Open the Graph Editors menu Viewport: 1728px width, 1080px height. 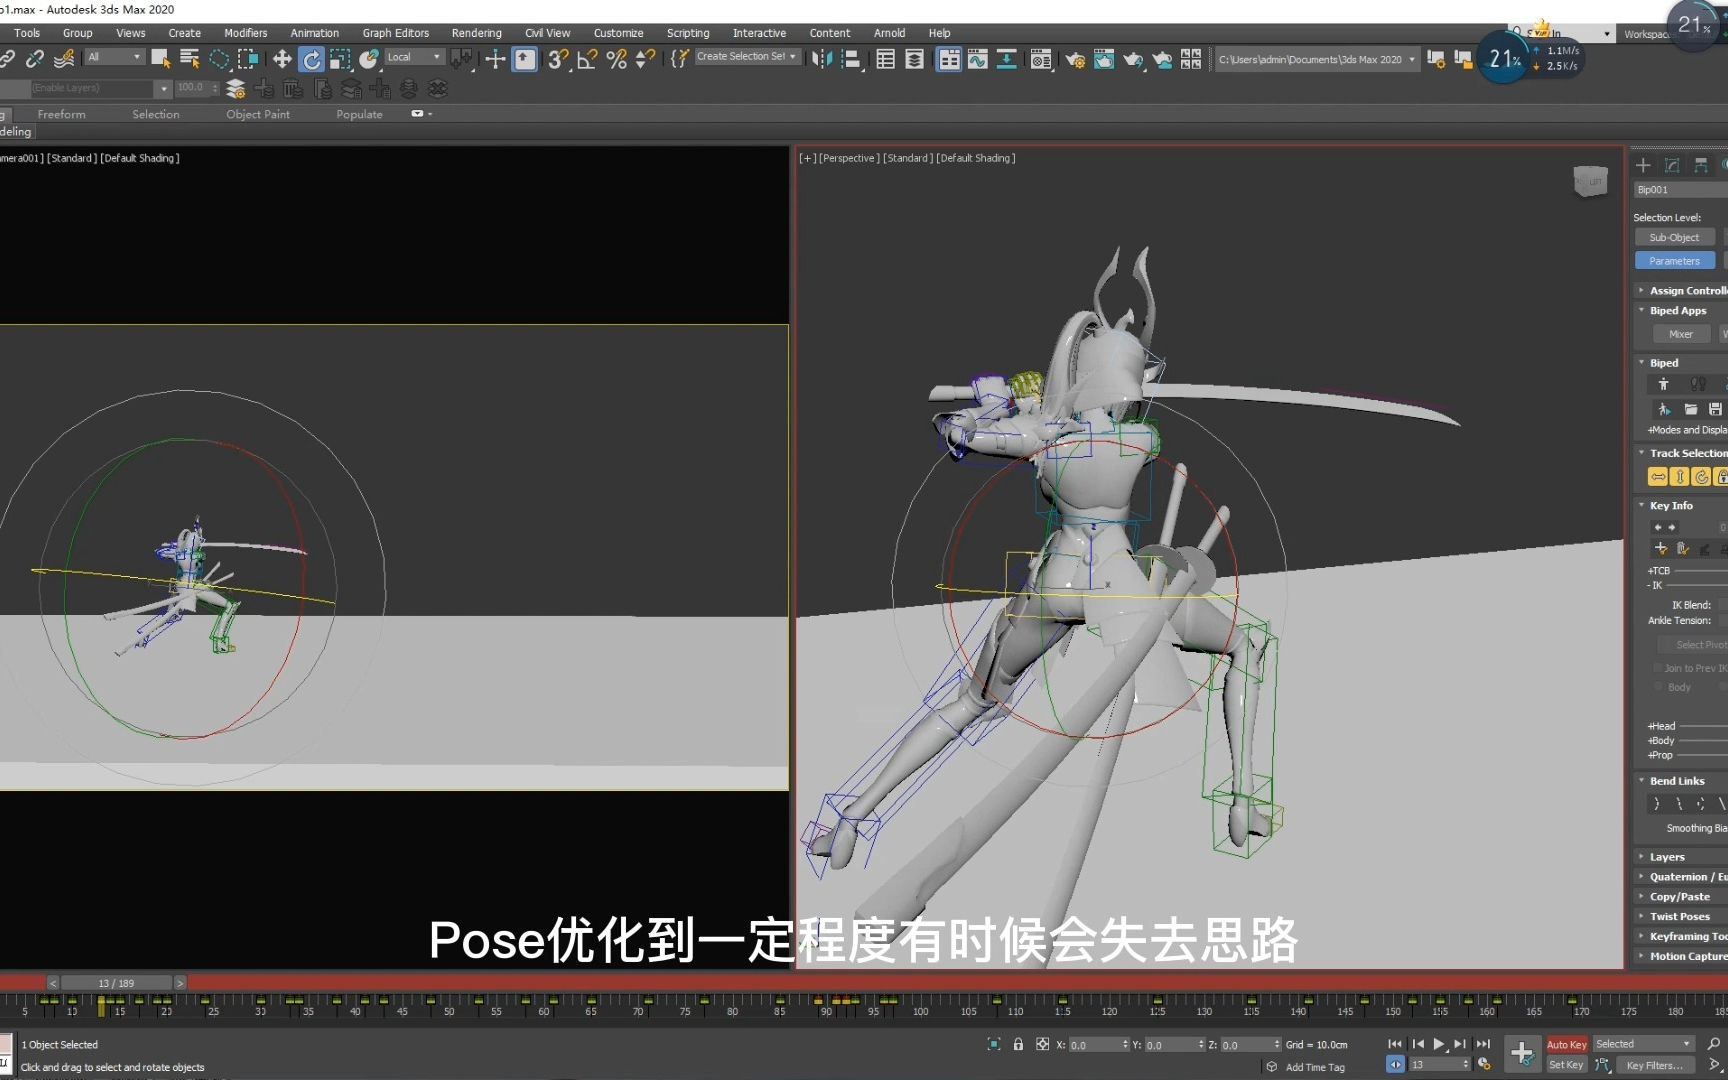(x=396, y=33)
